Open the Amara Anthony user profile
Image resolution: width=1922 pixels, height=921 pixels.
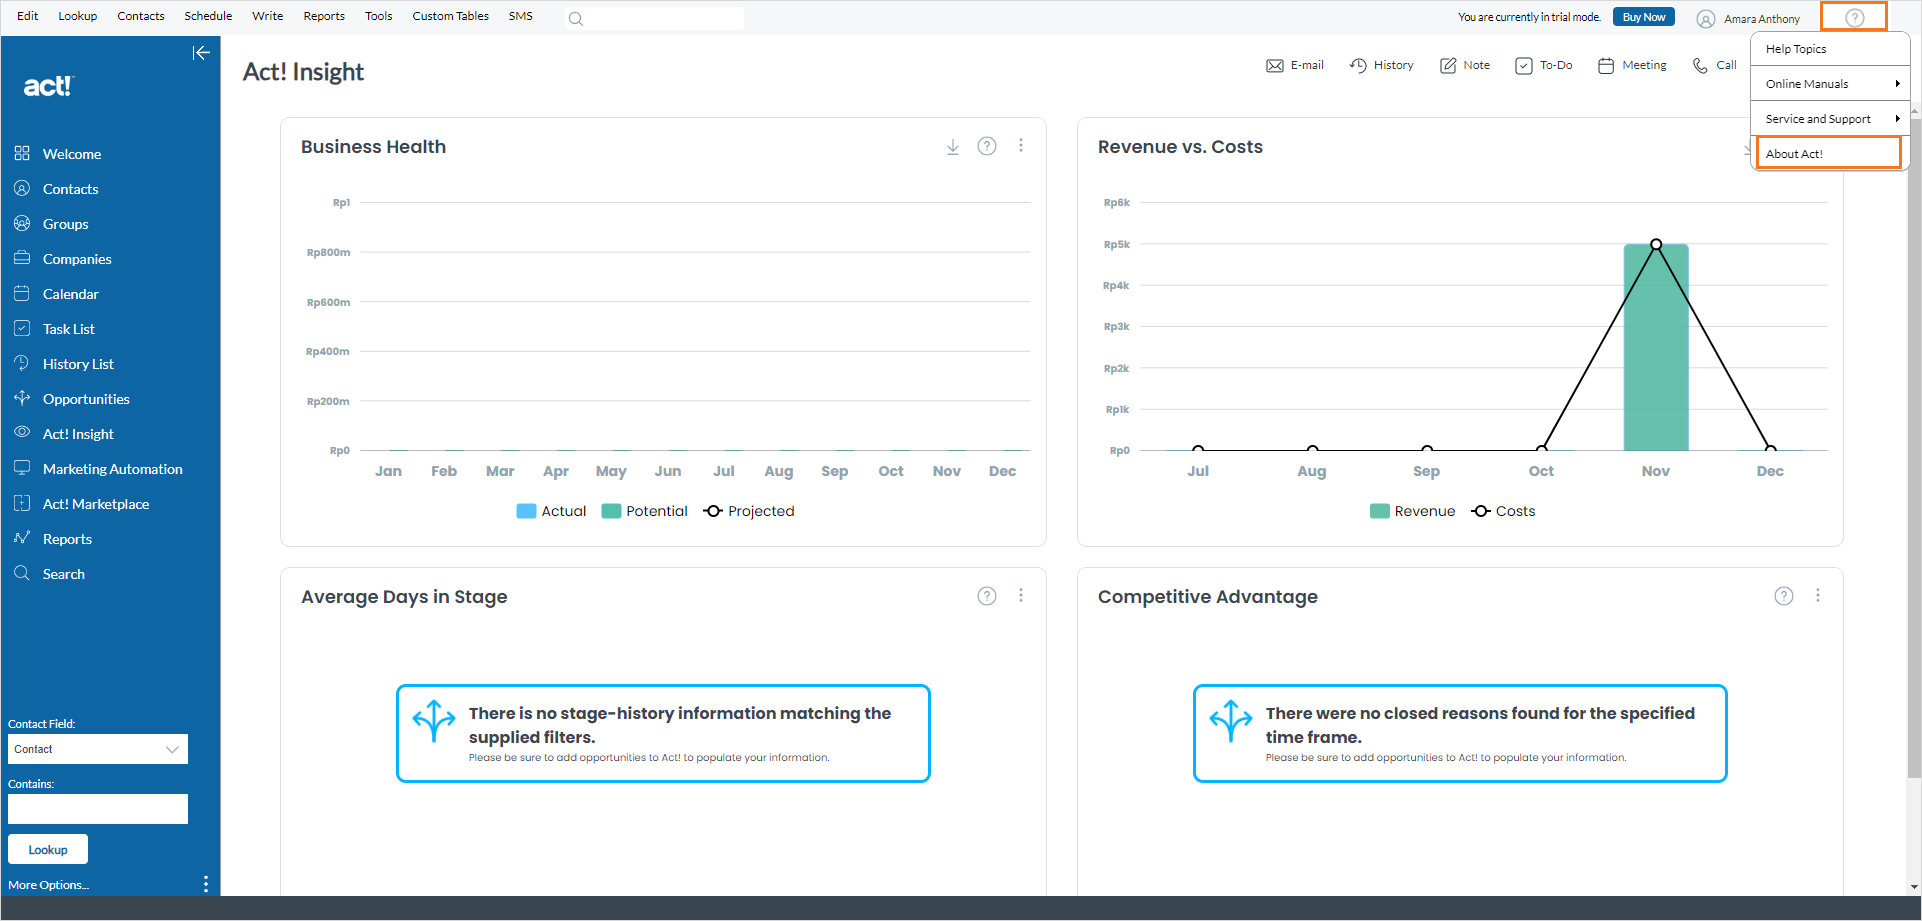[x=1748, y=18]
